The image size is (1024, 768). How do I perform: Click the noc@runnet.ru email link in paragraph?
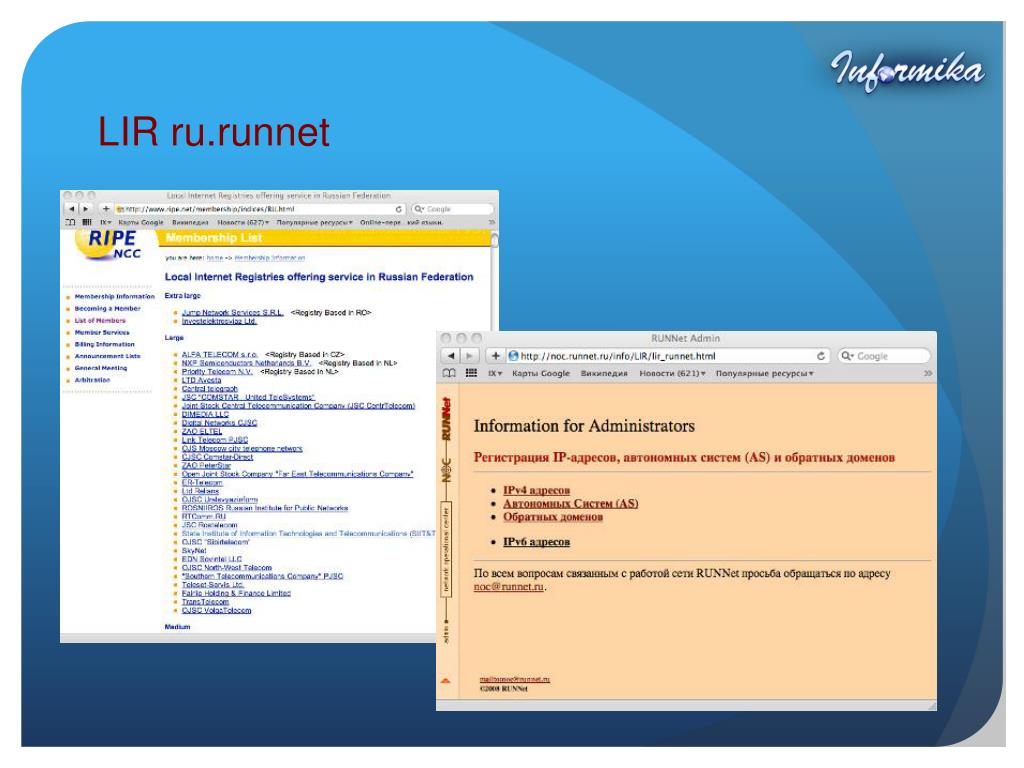point(508,586)
